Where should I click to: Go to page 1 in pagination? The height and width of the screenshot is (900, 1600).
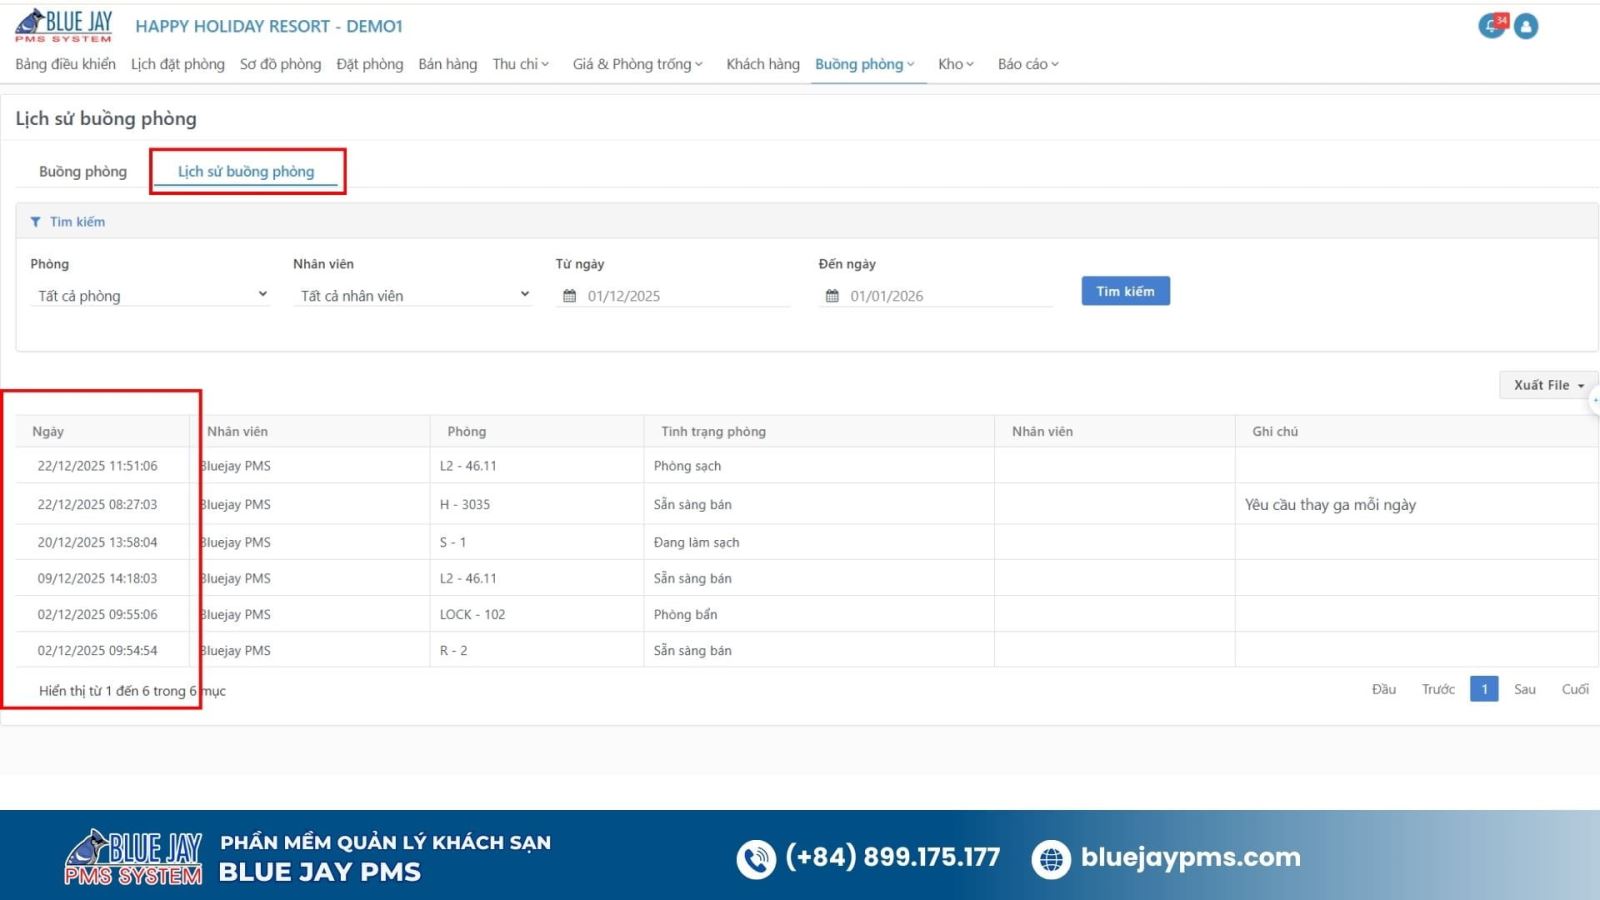point(1484,689)
